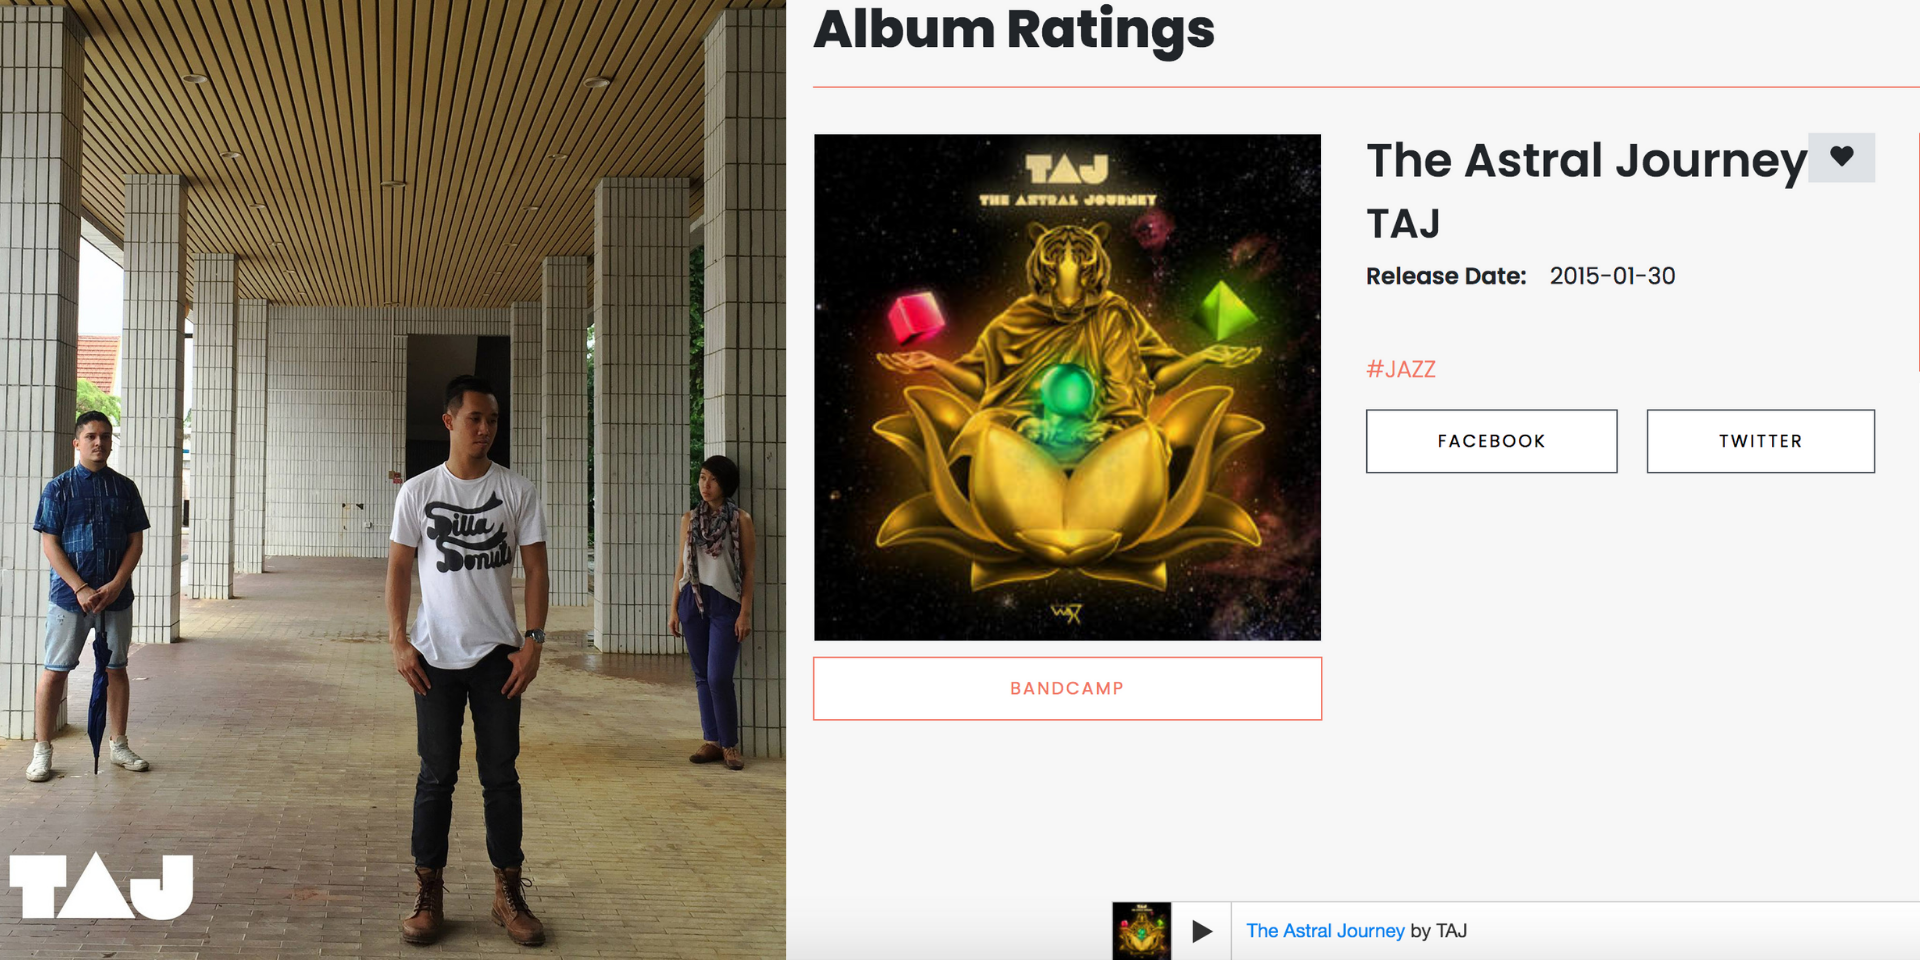Toggle the heart favorite icon
This screenshot has height=960, width=1920.
pos(1841,157)
